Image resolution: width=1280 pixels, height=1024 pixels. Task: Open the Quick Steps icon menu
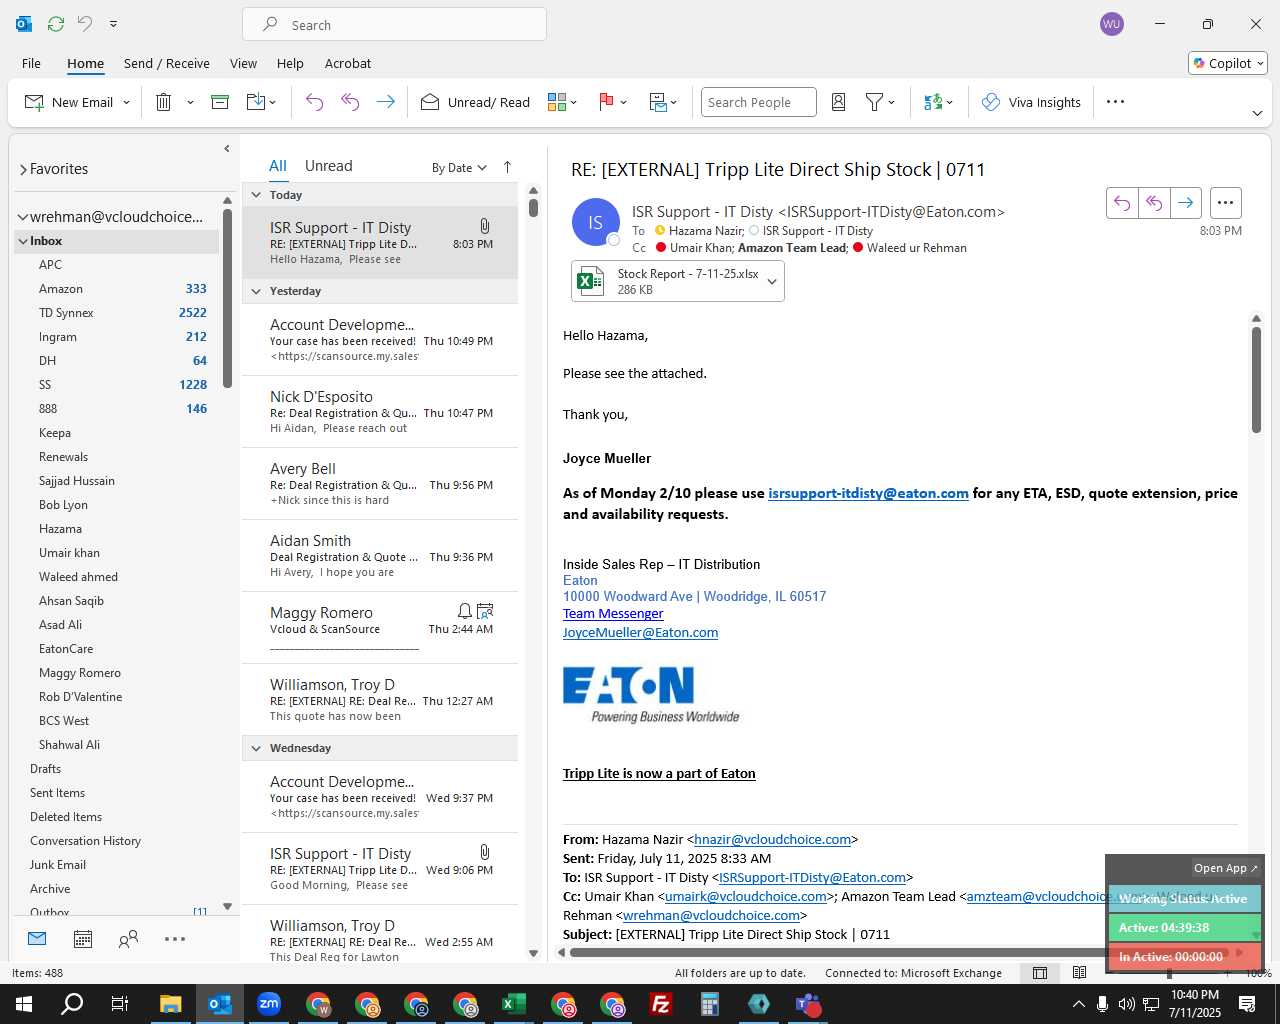[x=663, y=102]
